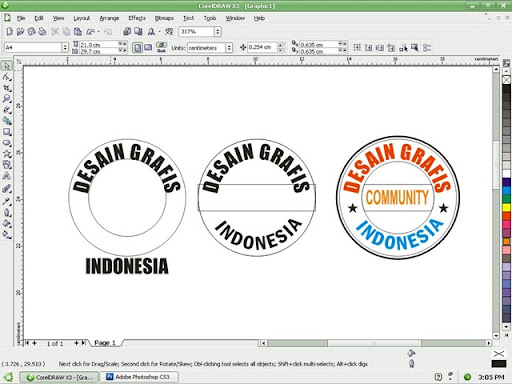Viewport: 512px width, 384px height.
Task: Toggle Dynamic Guides
Action: [391, 48]
